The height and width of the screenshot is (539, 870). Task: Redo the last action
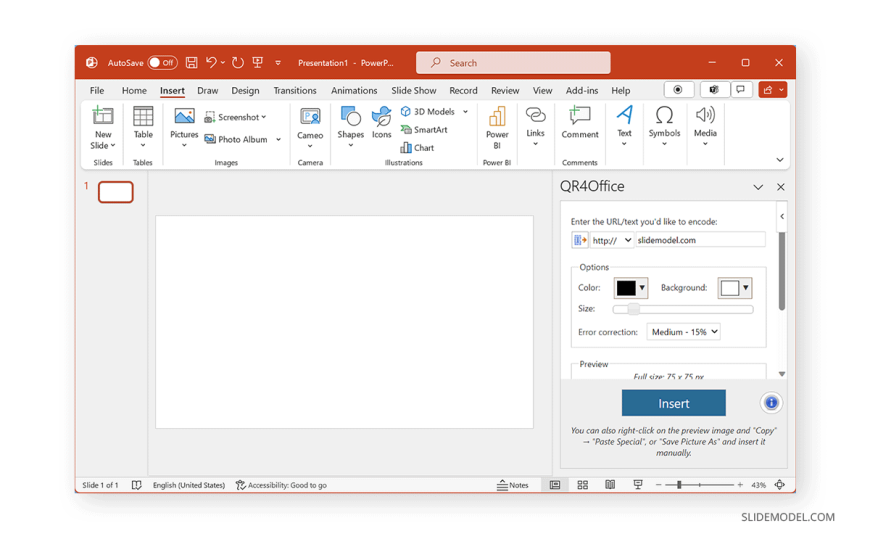(x=238, y=62)
